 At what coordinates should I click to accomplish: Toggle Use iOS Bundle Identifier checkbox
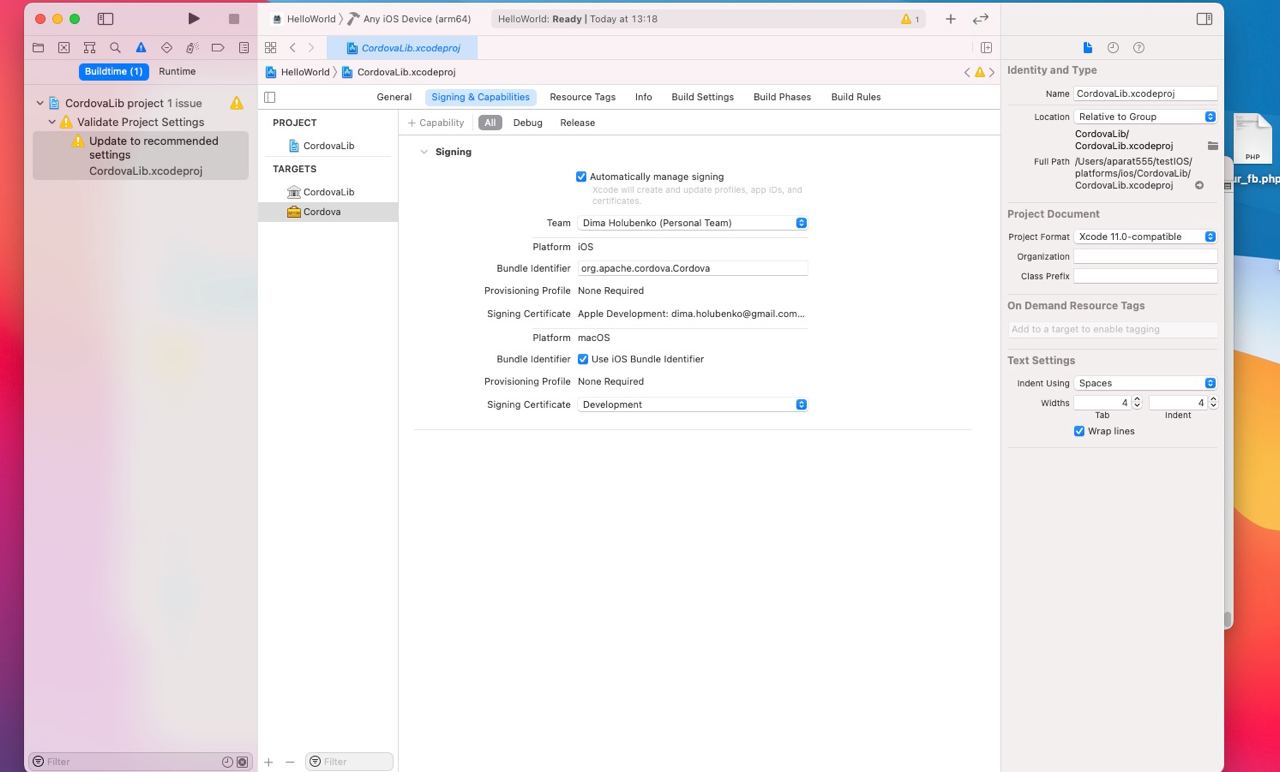(x=583, y=359)
